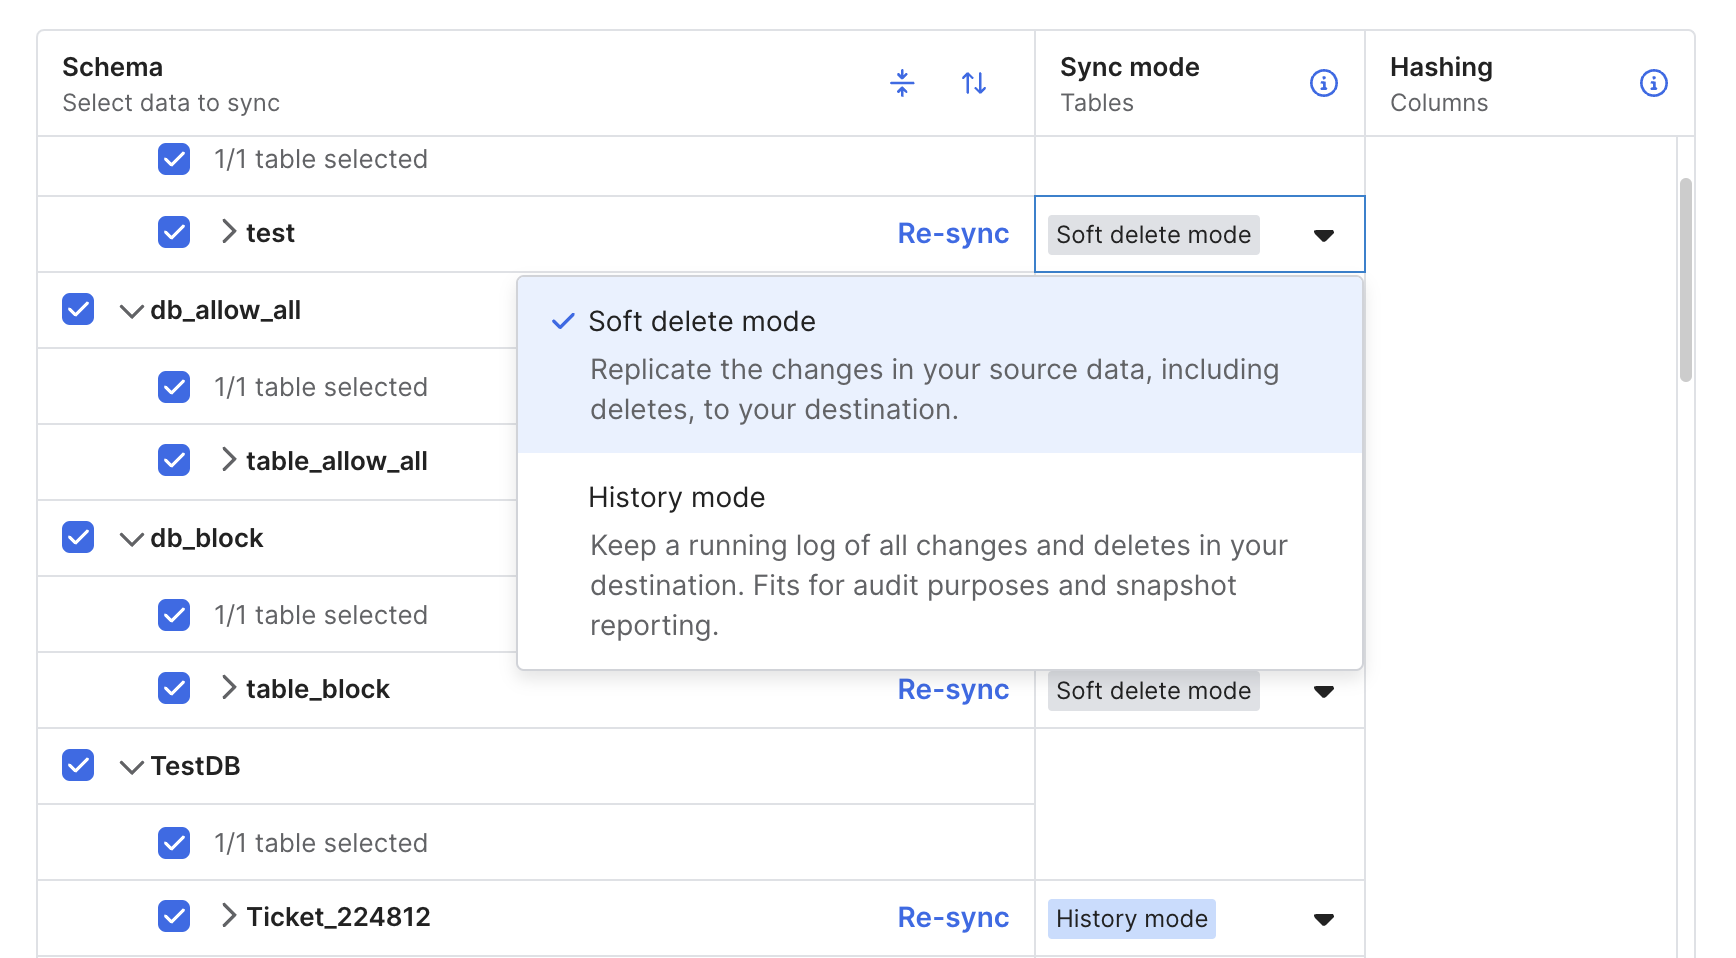1736x958 pixels.
Task: Click the Schema header title
Action: (112, 67)
